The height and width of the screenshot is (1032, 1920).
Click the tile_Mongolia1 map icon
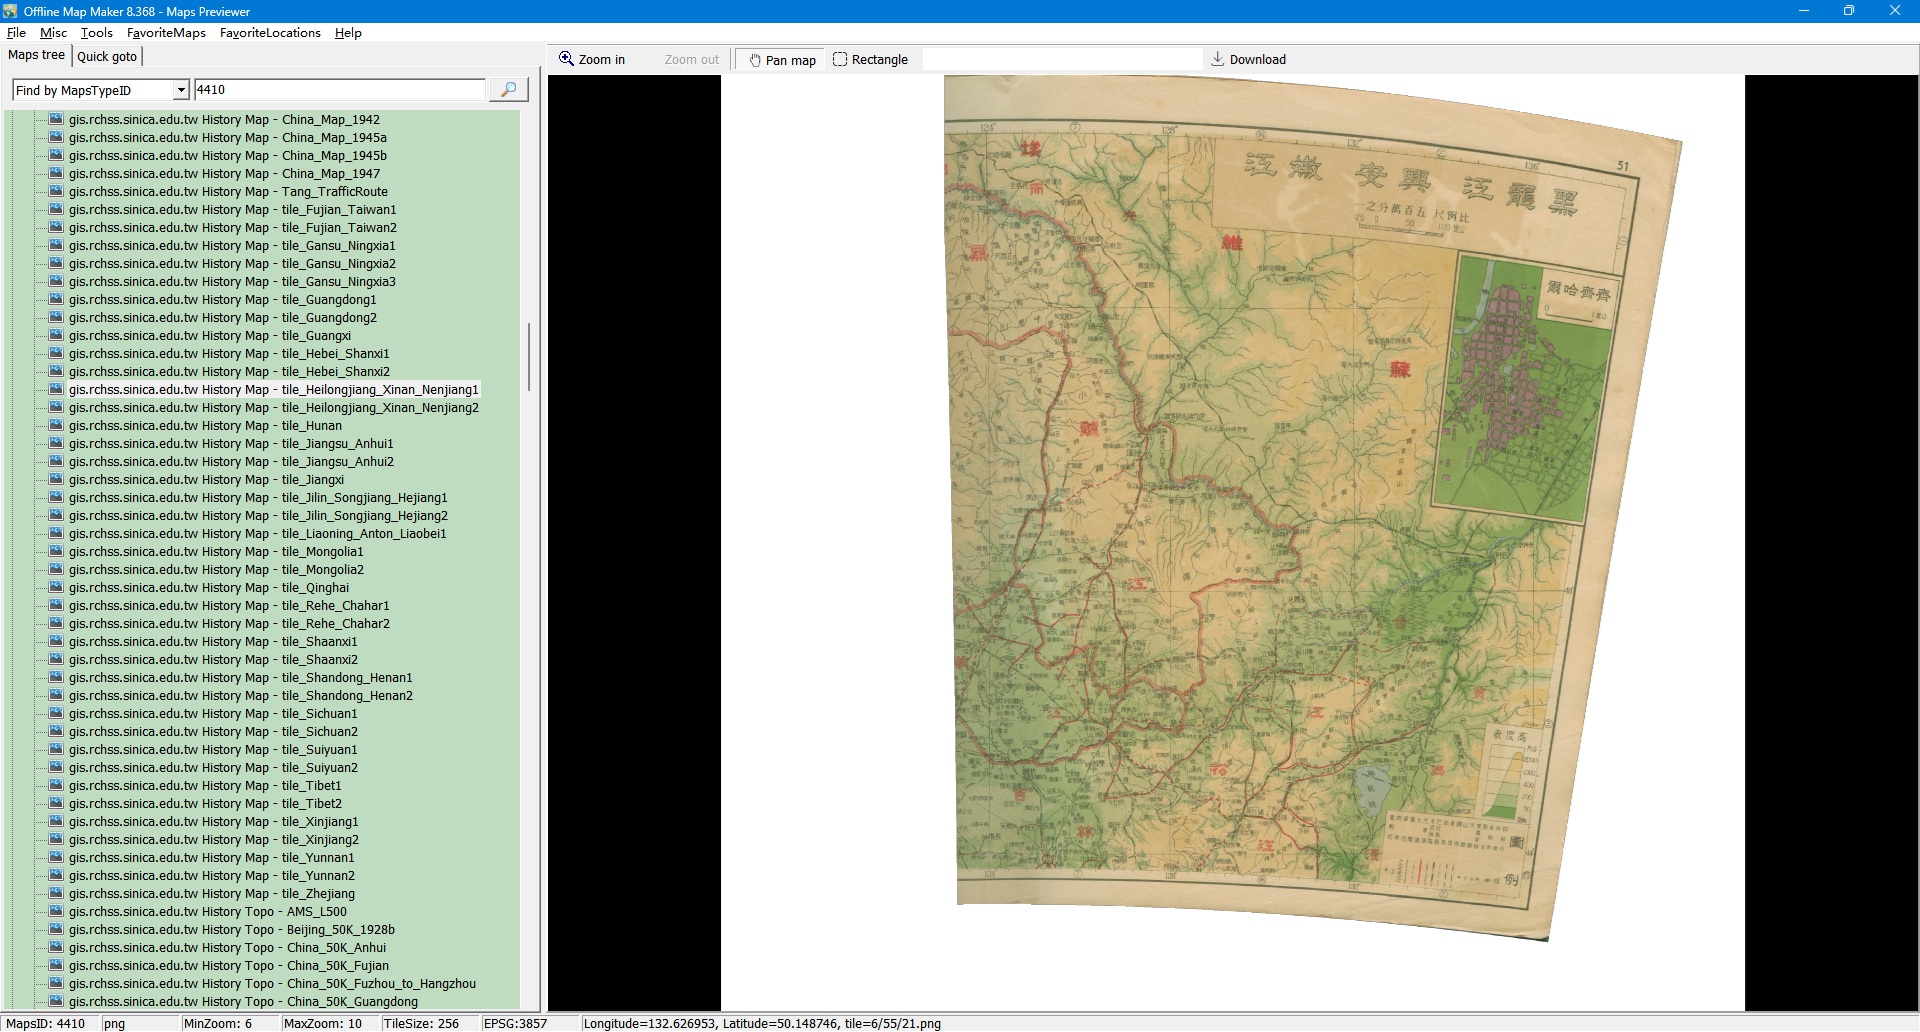(x=56, y=551)
